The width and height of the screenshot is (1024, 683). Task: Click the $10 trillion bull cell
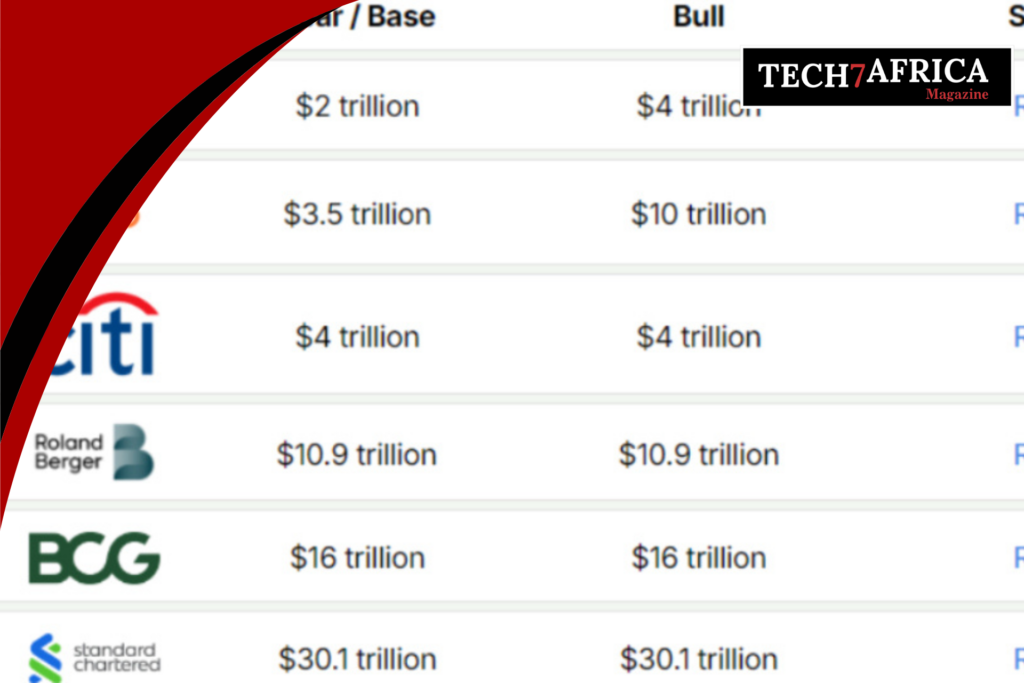[699, 214]
